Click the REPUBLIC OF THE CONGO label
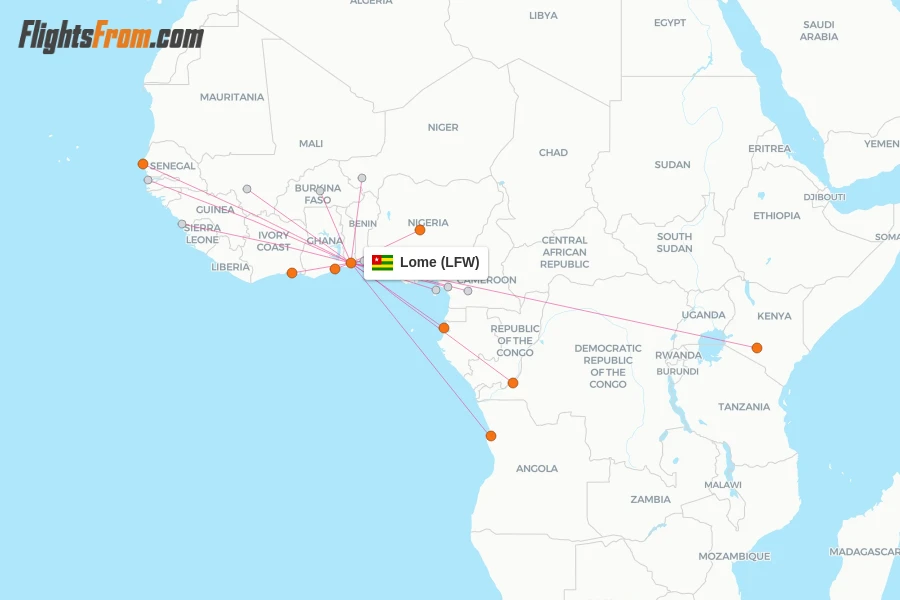Image resolution: width=900 pixels, height=600 pixels. (x=515, y=340)
